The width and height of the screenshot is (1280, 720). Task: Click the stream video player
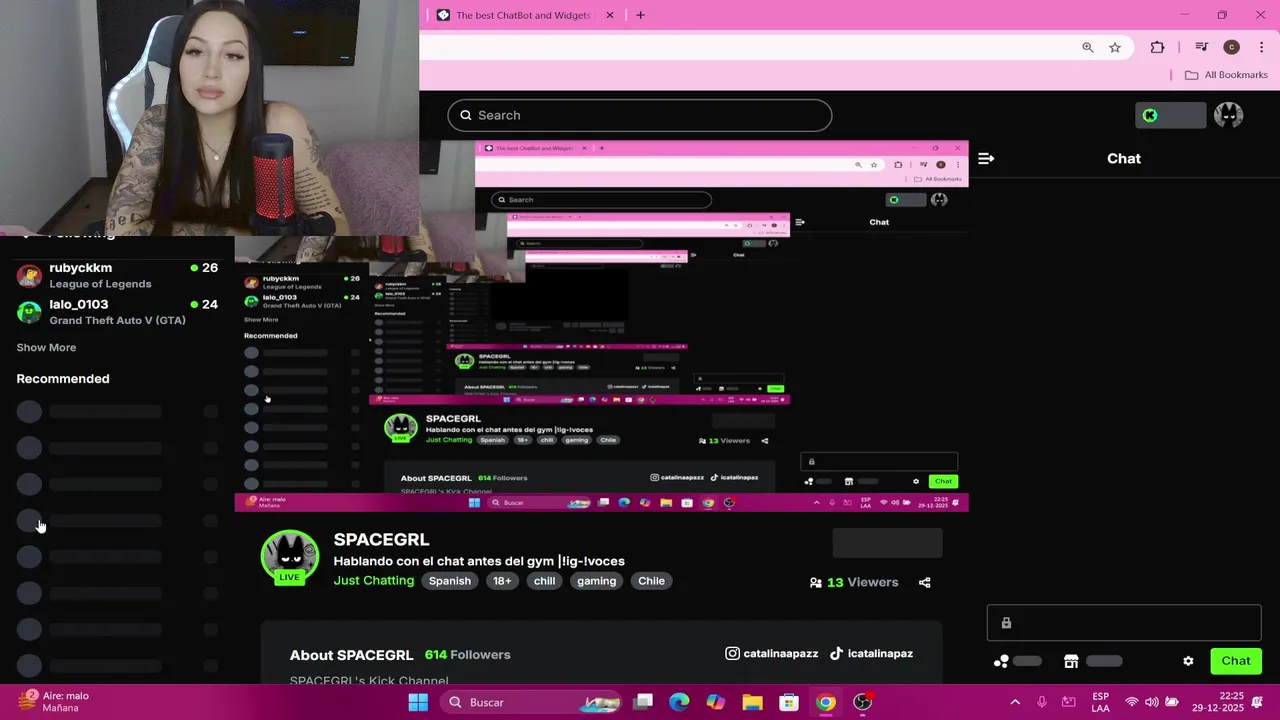coord(601,325)
